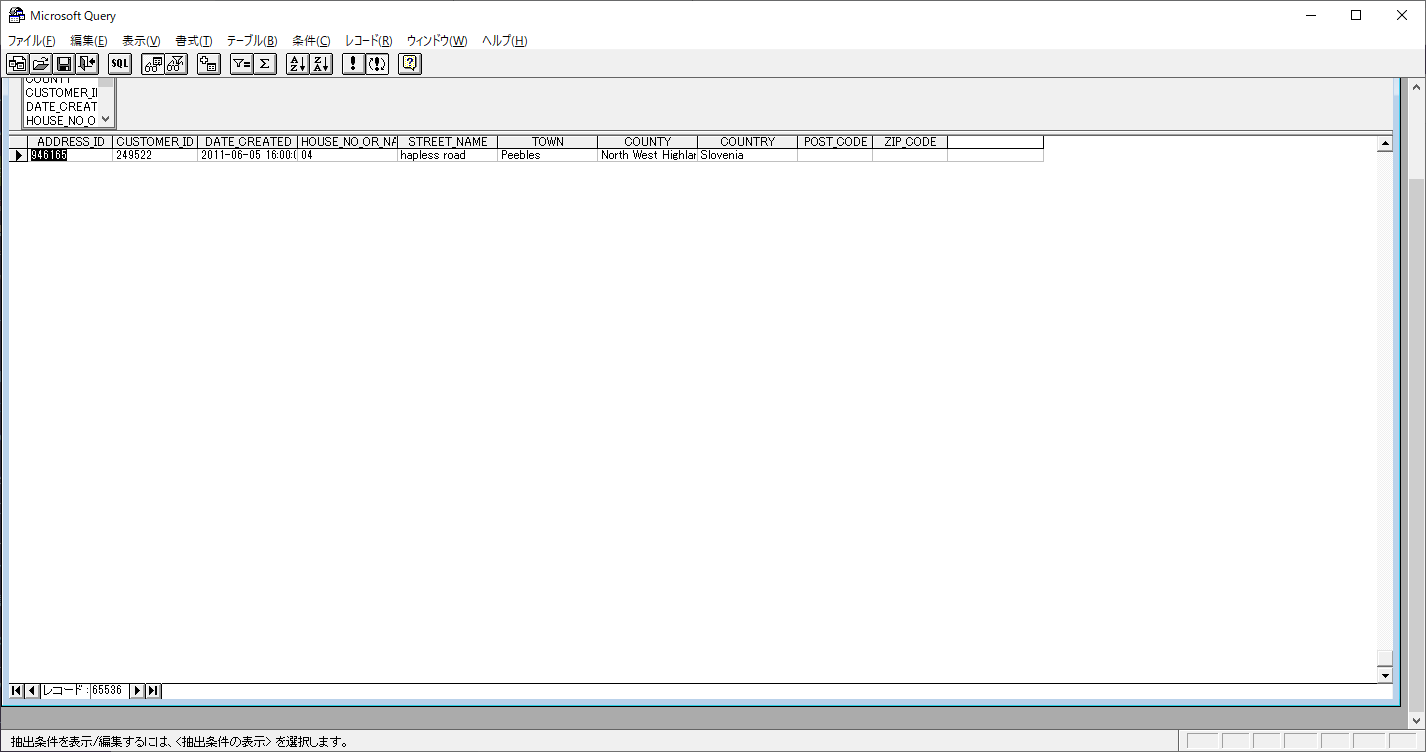
Task: Open the 表示(V) menu
Action: click(141, 41)
